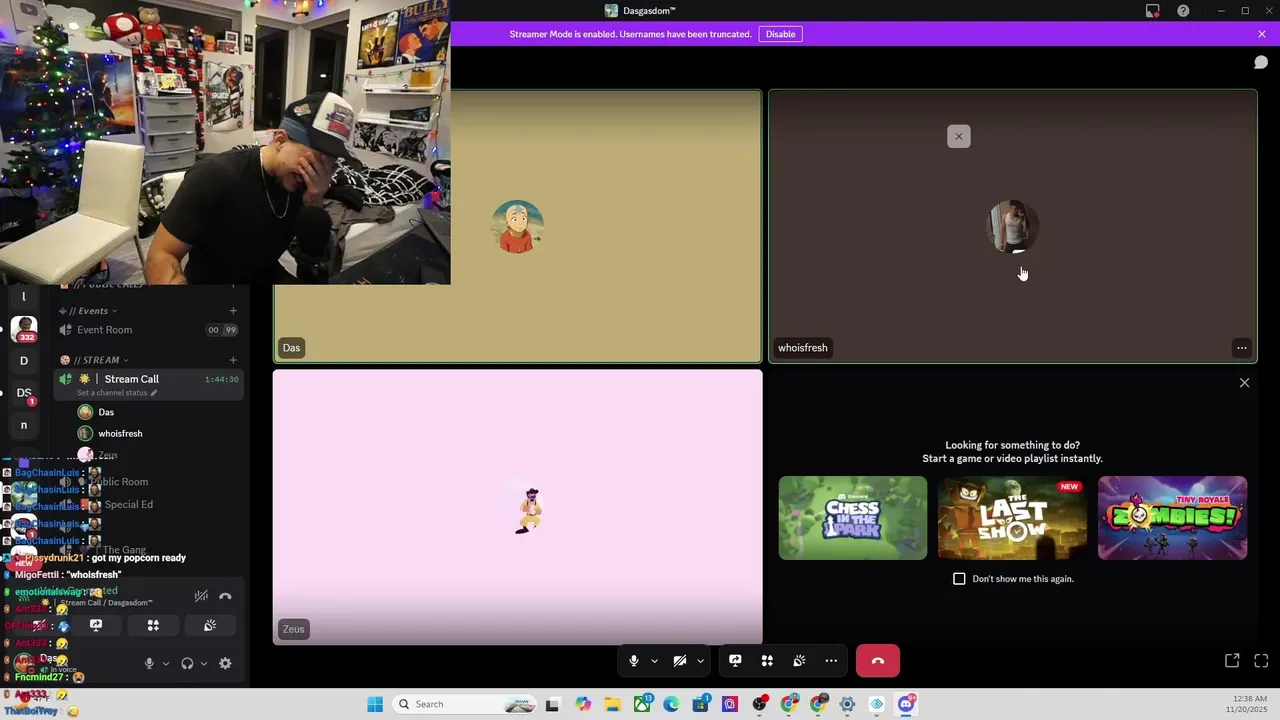
Task: Open more options in call control bar
Action: pos(831,661)
